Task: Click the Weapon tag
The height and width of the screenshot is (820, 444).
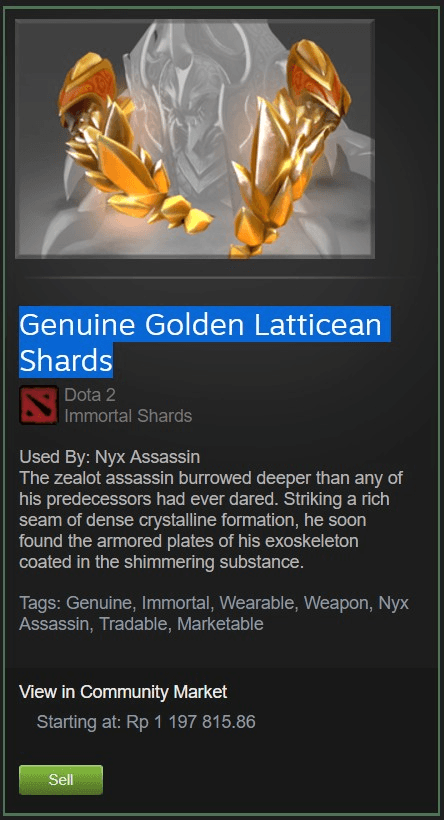Action: coord(336,603)
